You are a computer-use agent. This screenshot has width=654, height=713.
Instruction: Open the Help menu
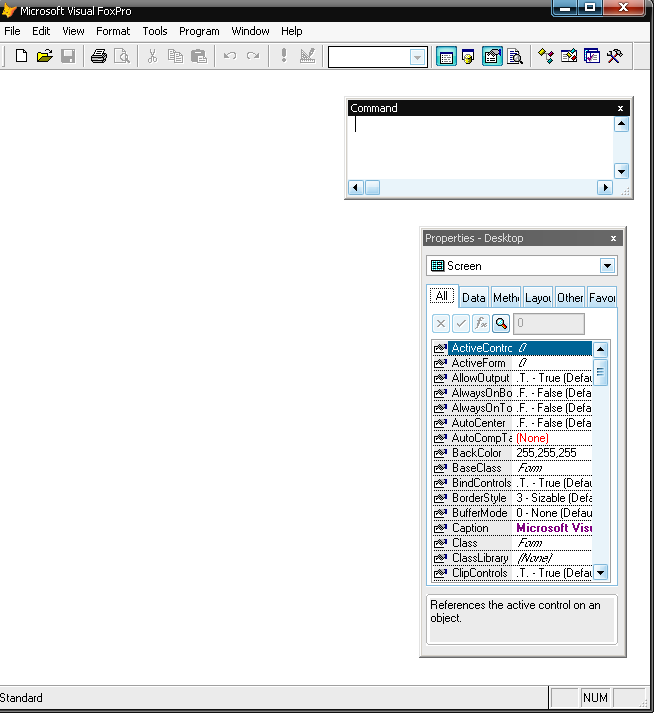[292, 31]
